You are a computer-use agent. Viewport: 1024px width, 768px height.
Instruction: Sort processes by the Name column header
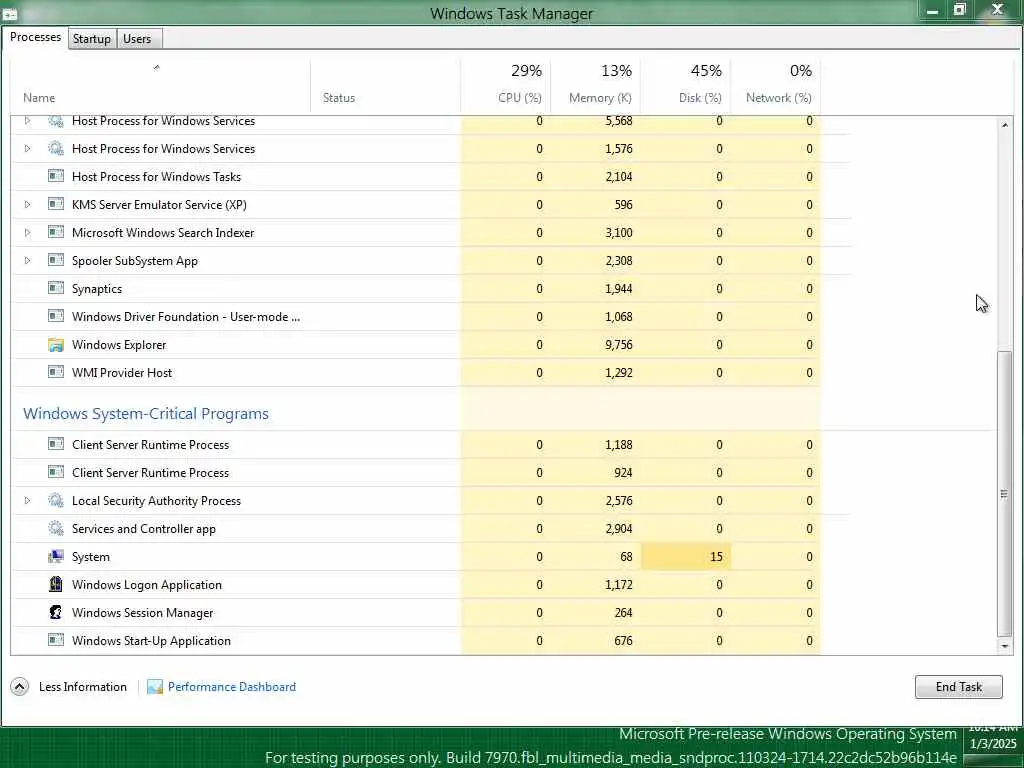160,86
